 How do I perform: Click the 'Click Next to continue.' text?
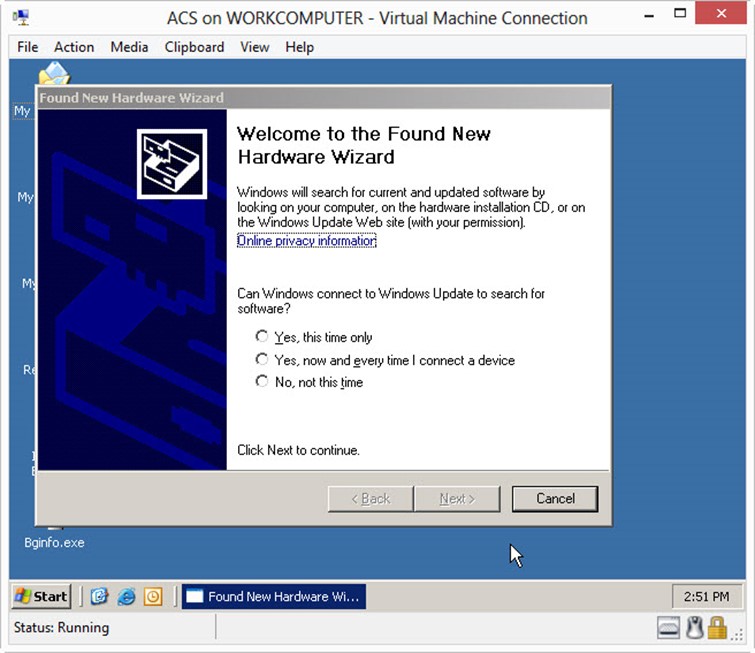point(298,450)
